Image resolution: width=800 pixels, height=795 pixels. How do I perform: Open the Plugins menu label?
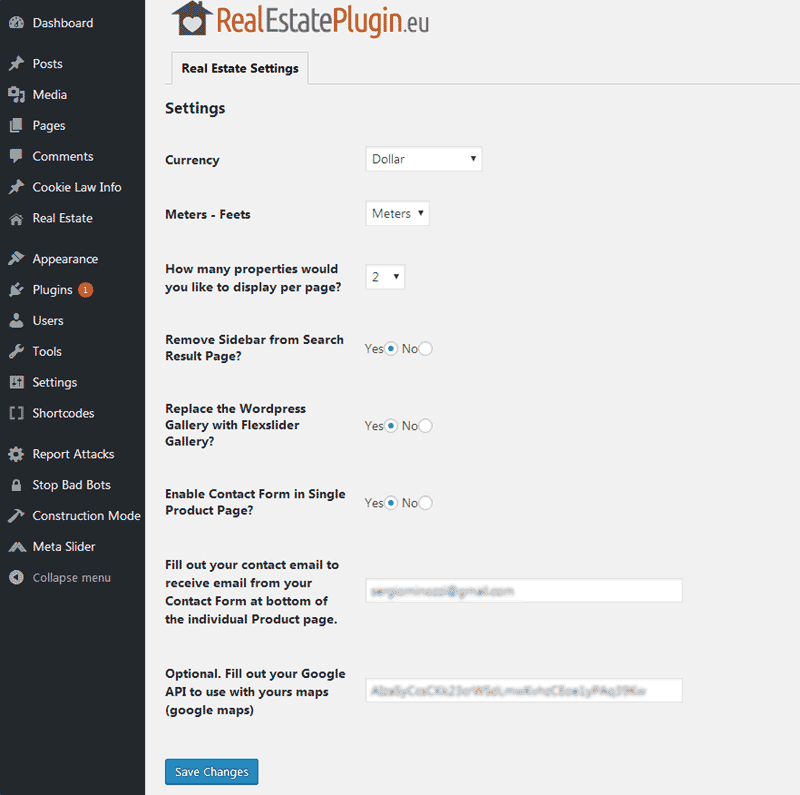[x=53, y=290]
